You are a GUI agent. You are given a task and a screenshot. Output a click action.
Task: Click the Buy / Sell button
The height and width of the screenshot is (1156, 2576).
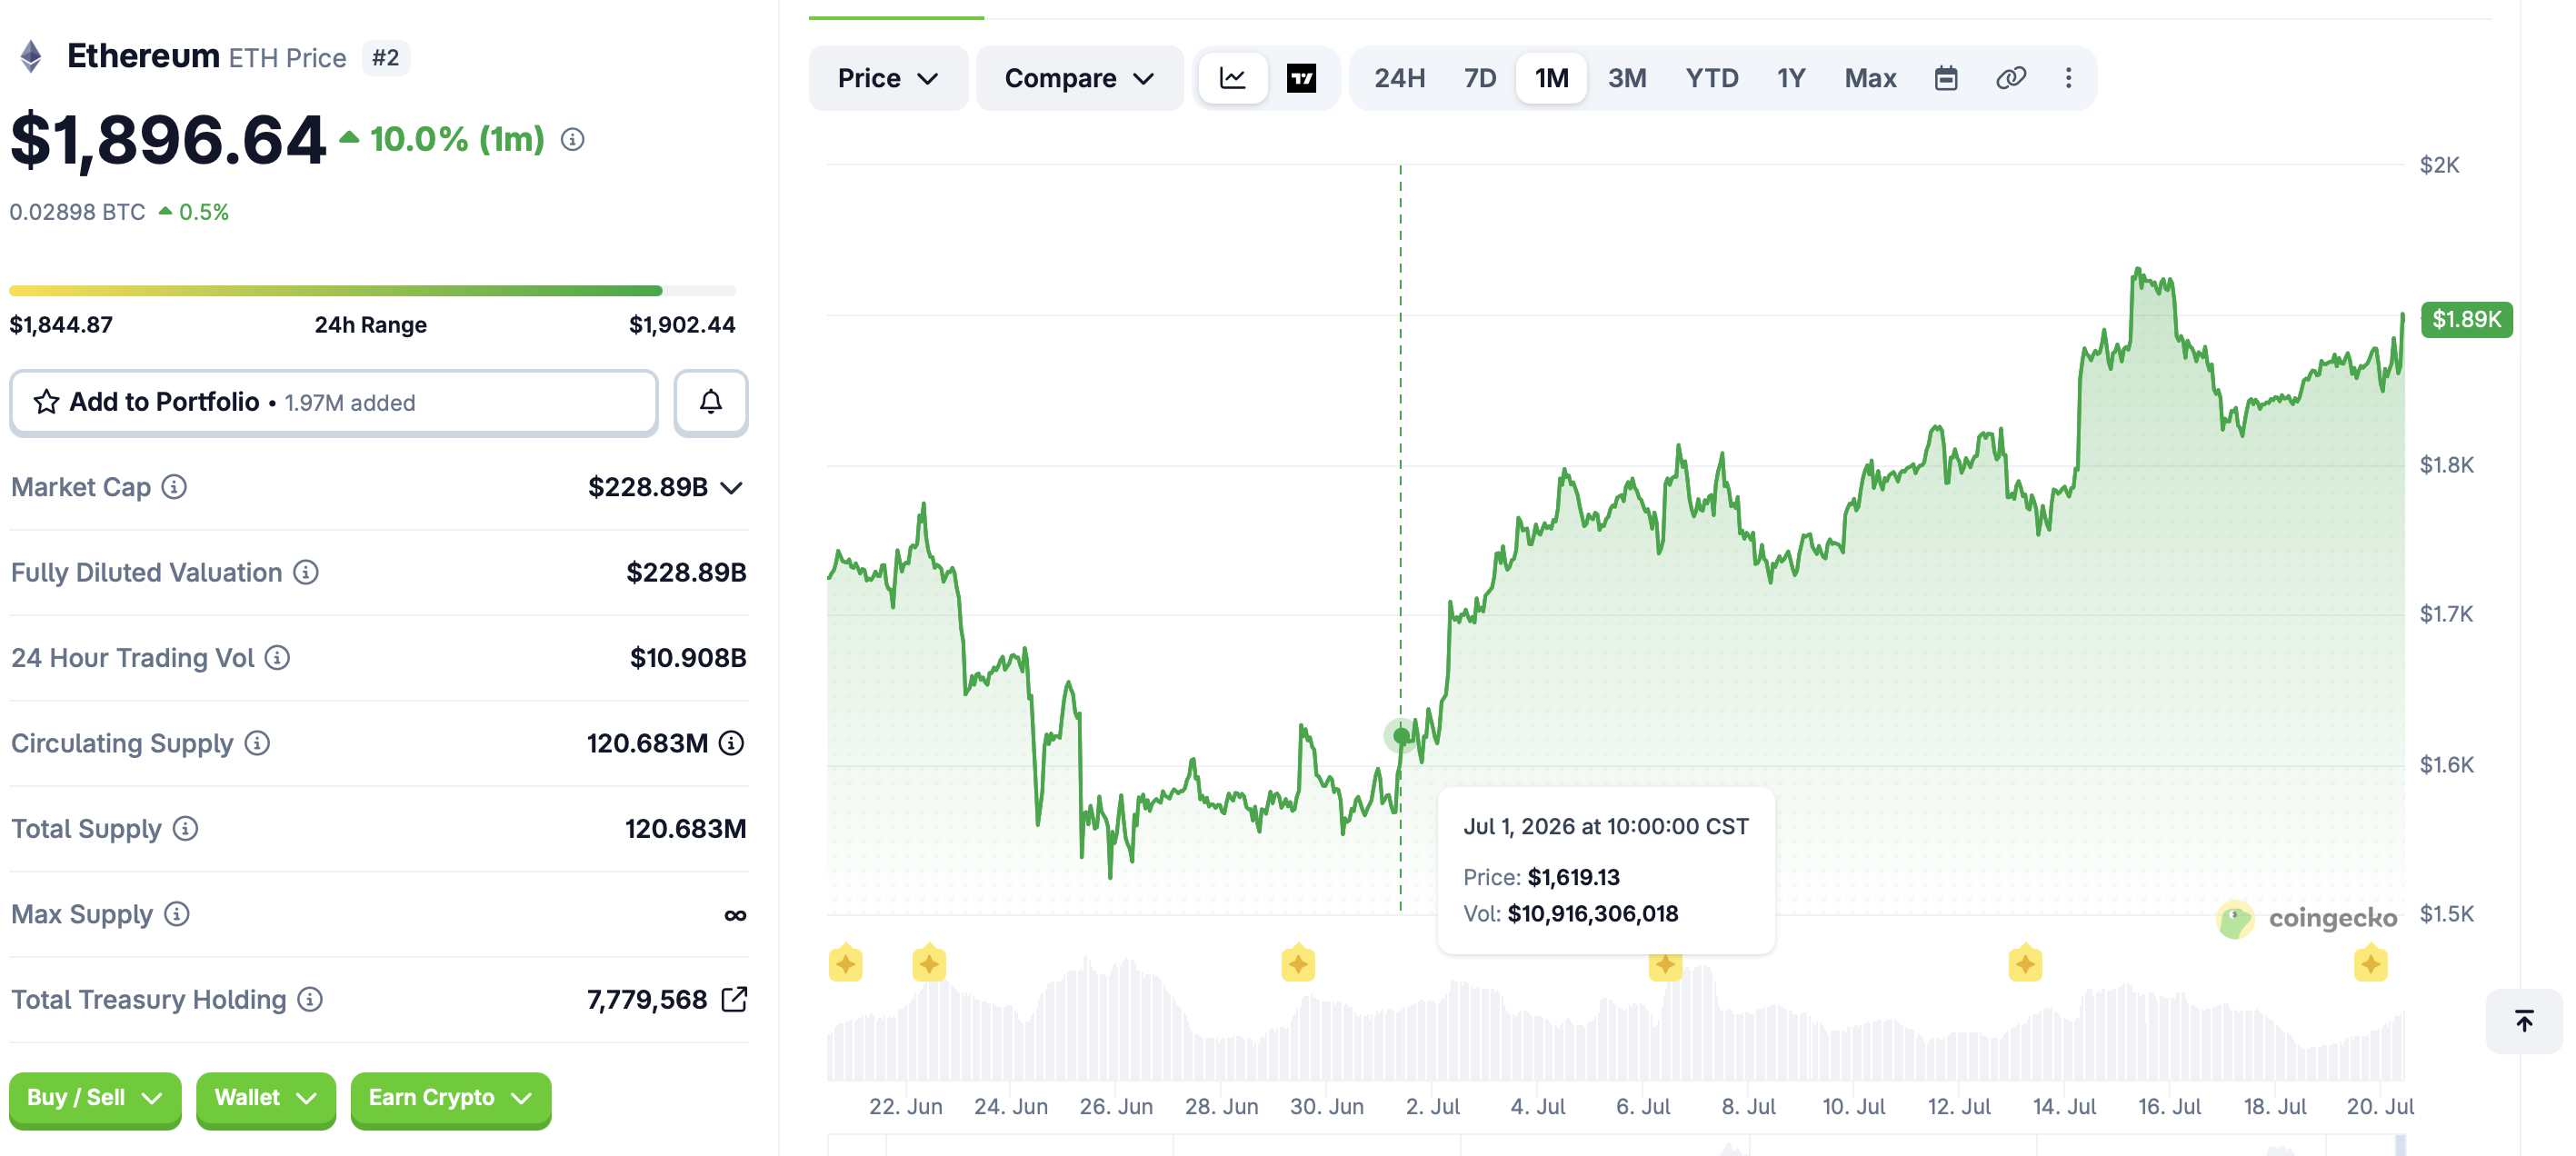tap(95, 1098)
